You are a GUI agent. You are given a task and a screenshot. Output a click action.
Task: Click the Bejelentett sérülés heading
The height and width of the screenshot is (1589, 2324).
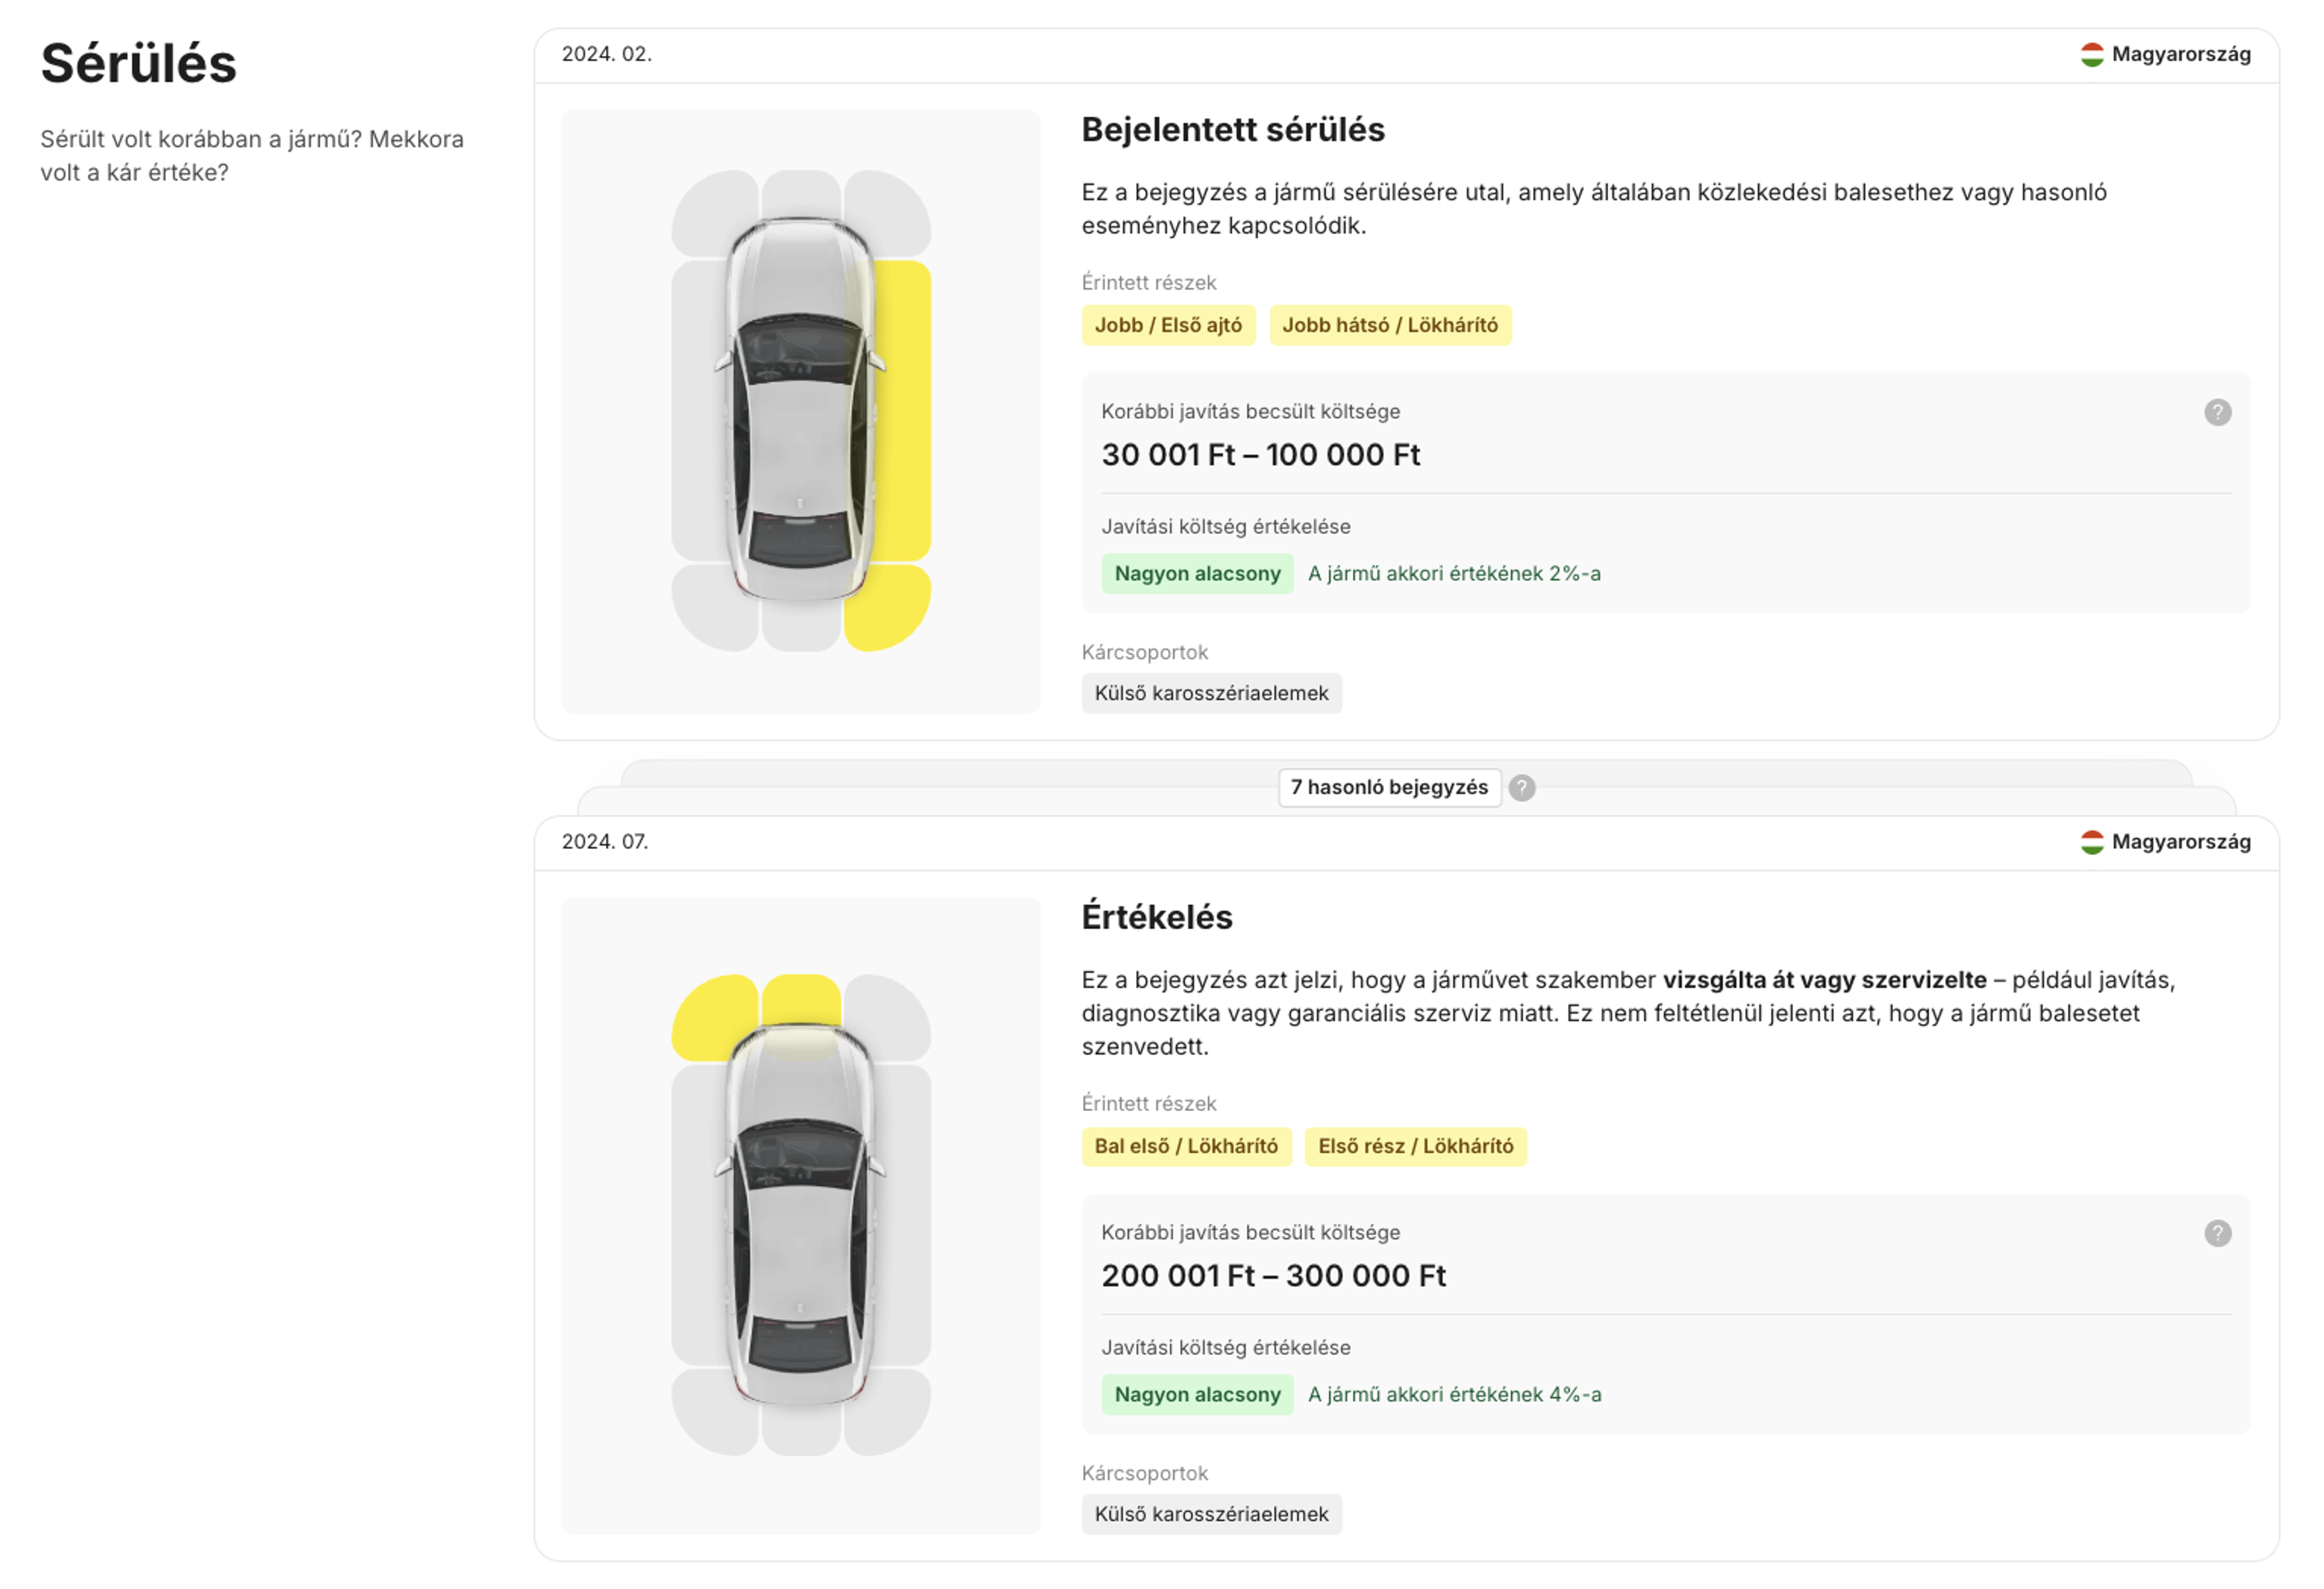1232,129
